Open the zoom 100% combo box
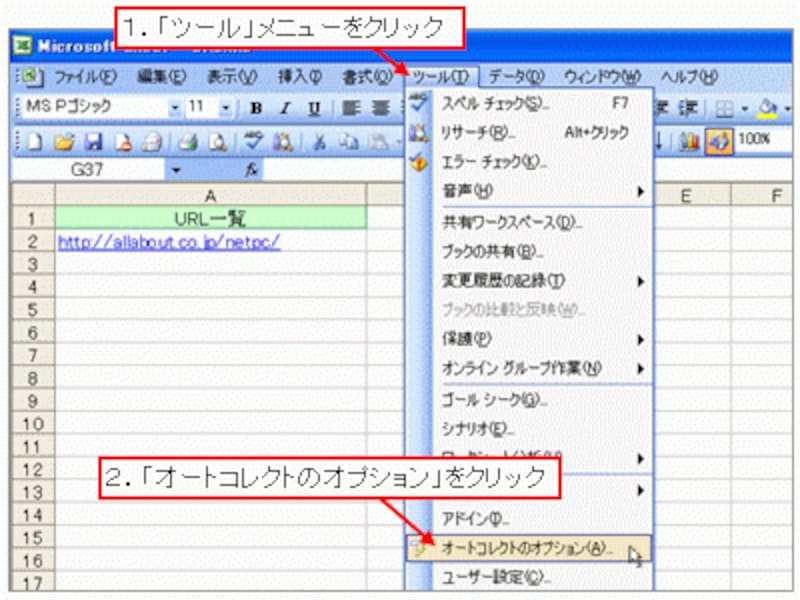Image resolution: width=800 pixels, height=600 pixels. 763,139
